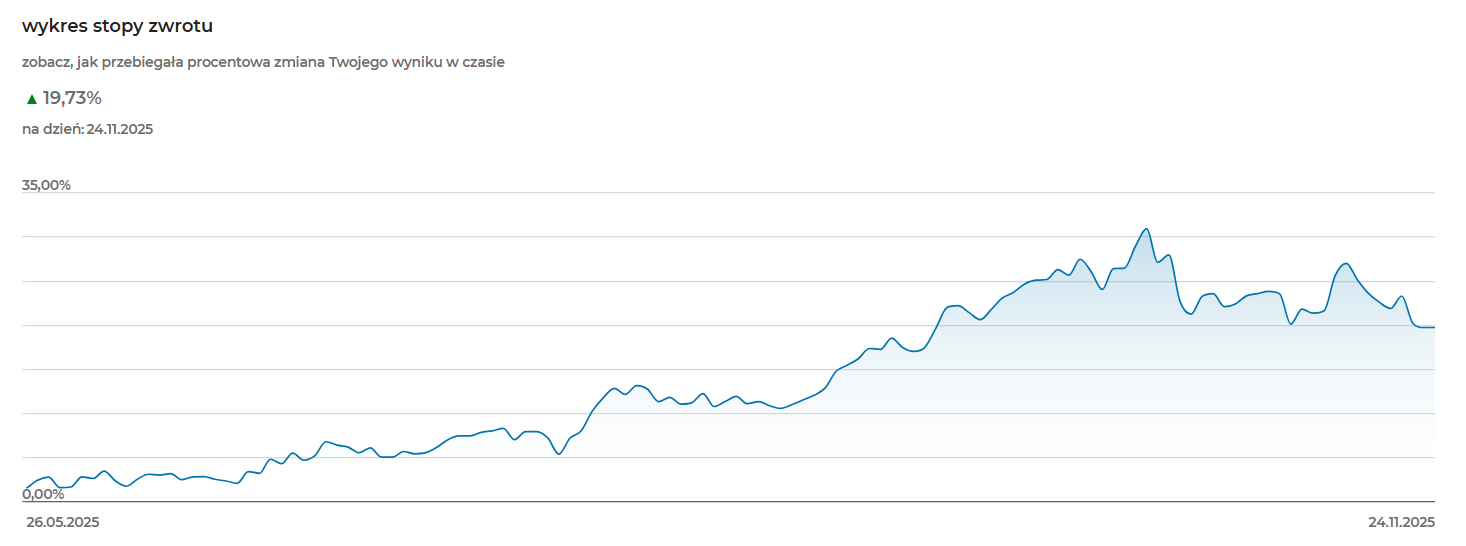
Task: Select the 0,00% y-axis label
Action: click(x=43, y=494)
